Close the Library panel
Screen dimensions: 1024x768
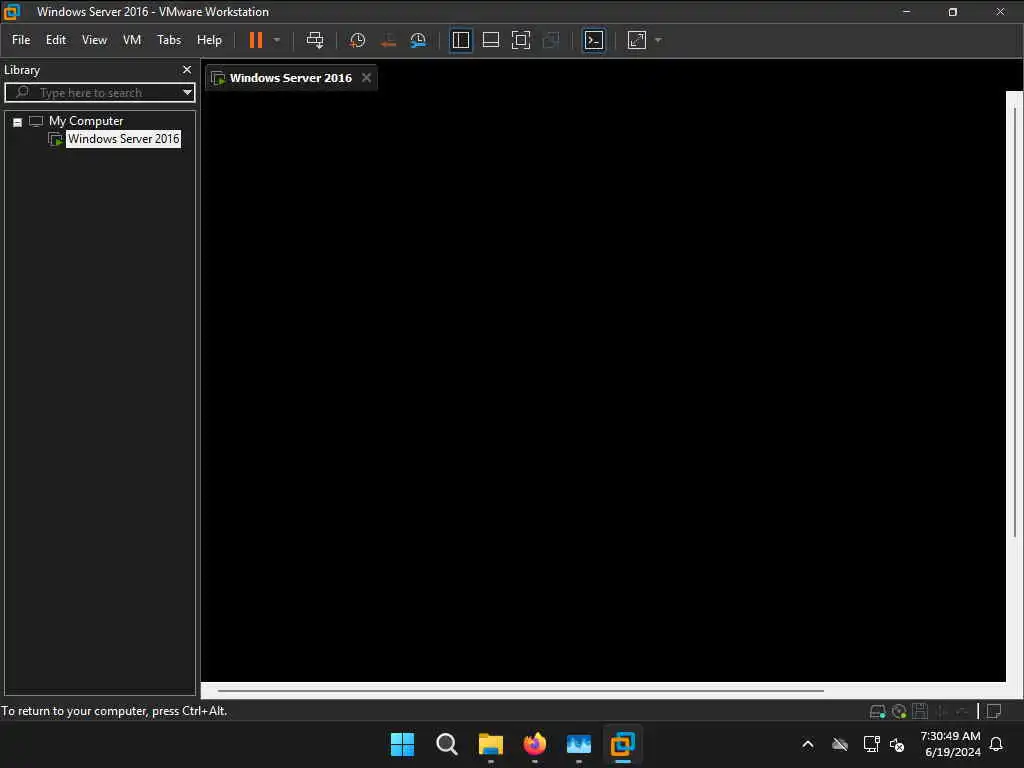(x=187, y=69)
